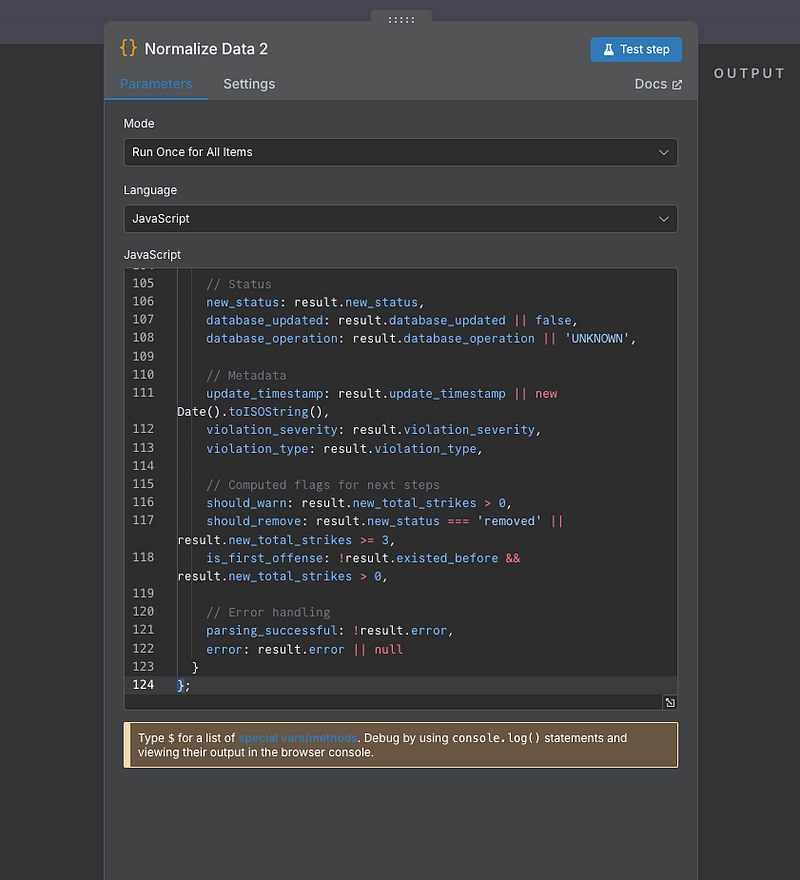The width and height of the screenshot is (800, 880).
Task: Place cursor on line 124 closing brace
Action: pos(183,685)
